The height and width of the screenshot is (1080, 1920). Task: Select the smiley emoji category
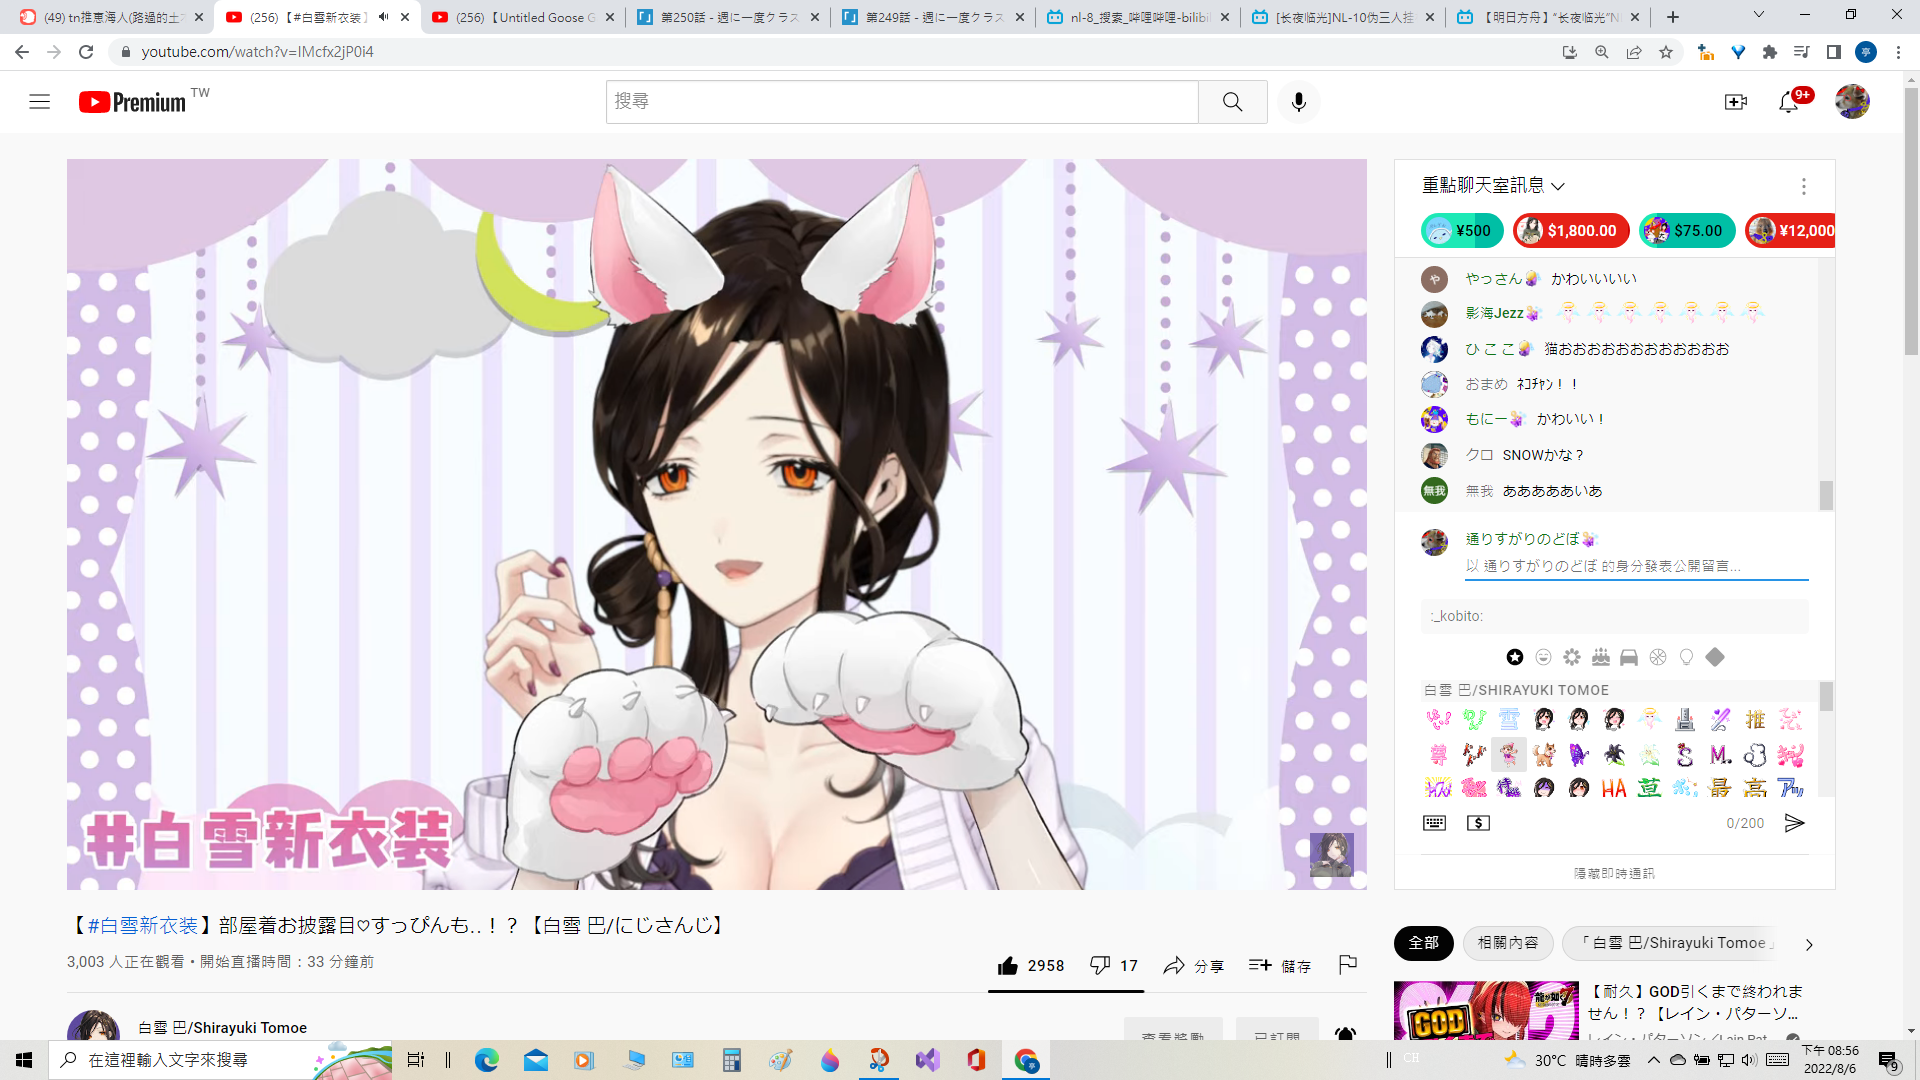tap(1543, 657)
